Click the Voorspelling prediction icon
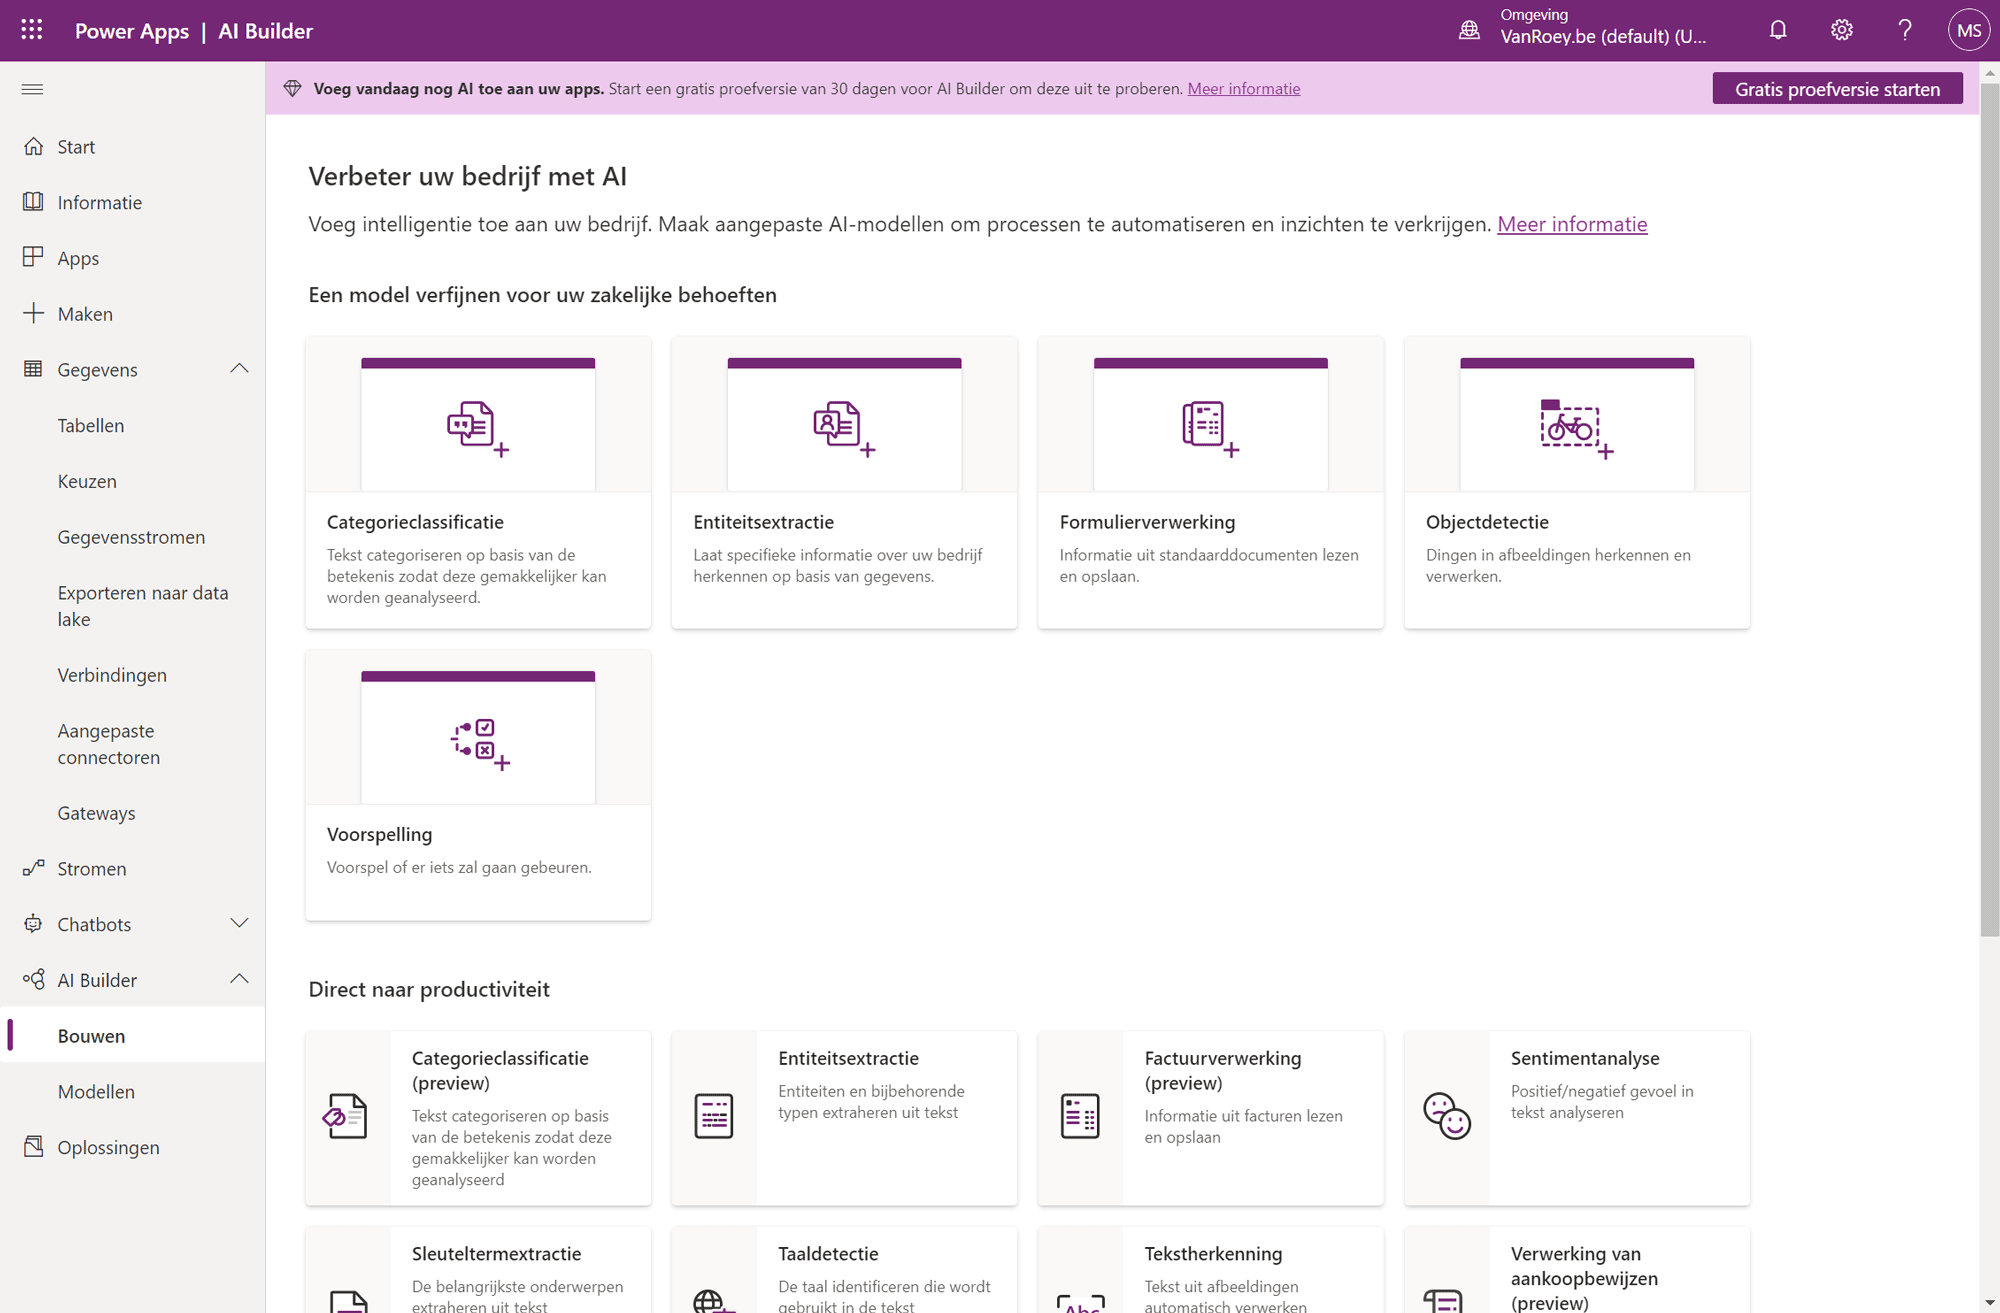The width and height of the screenshot is (2000, 1313). pyautogui.click(x=480, y=744)
